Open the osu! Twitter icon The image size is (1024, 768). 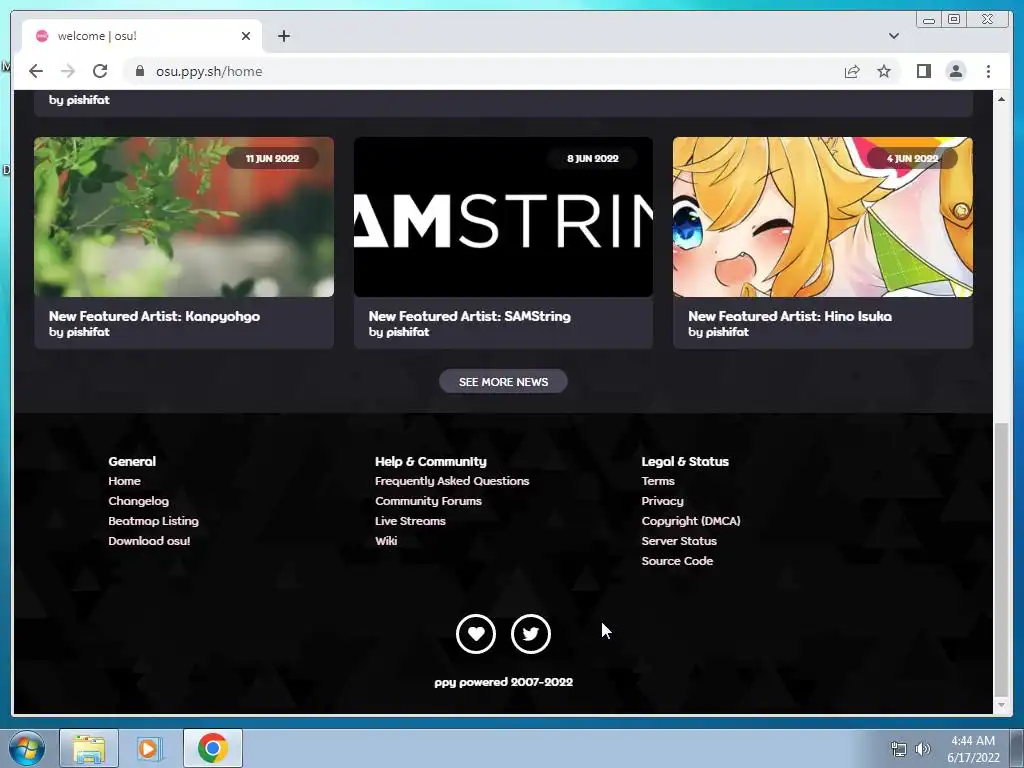(x=530, y=633)
